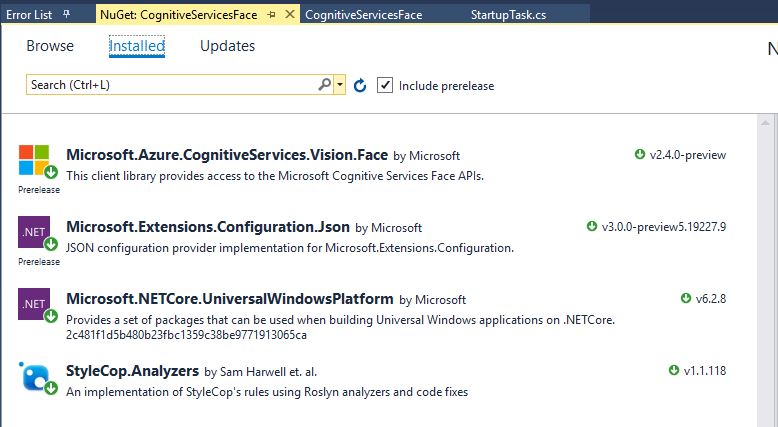Click the StyleCop.Analyzers package icon

(33, 376)
